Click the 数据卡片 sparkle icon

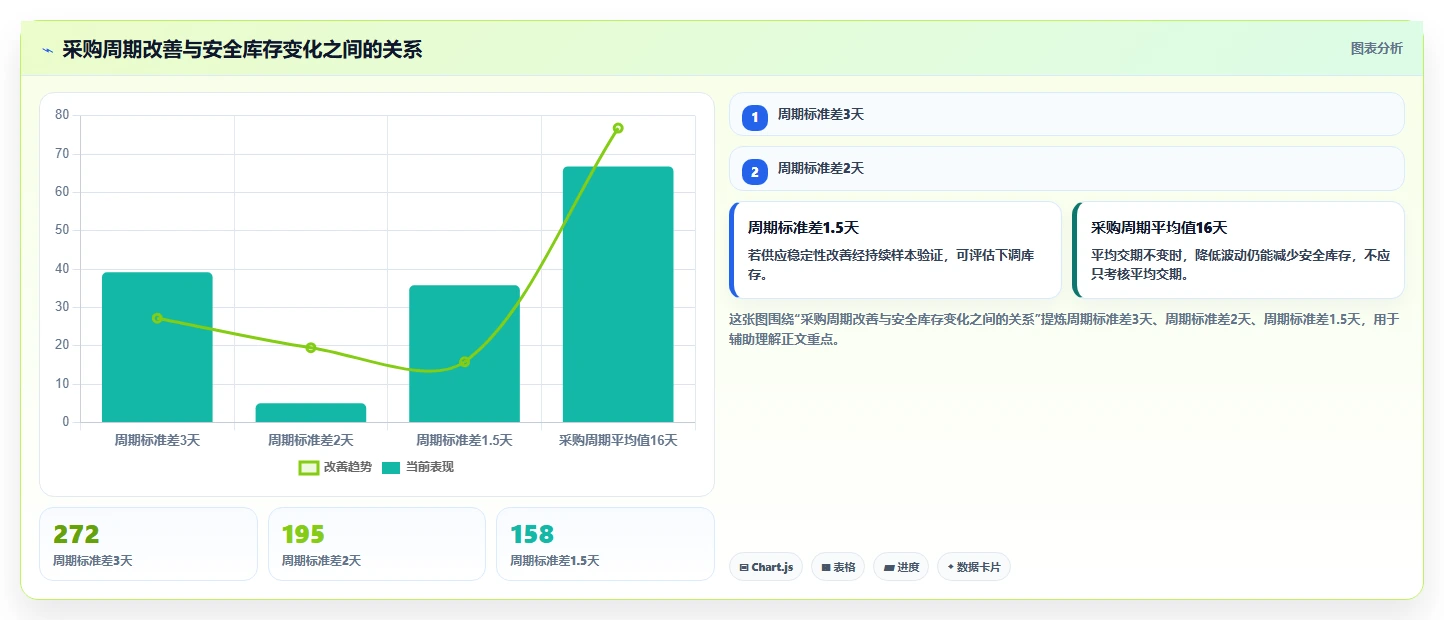pos(951,568)
